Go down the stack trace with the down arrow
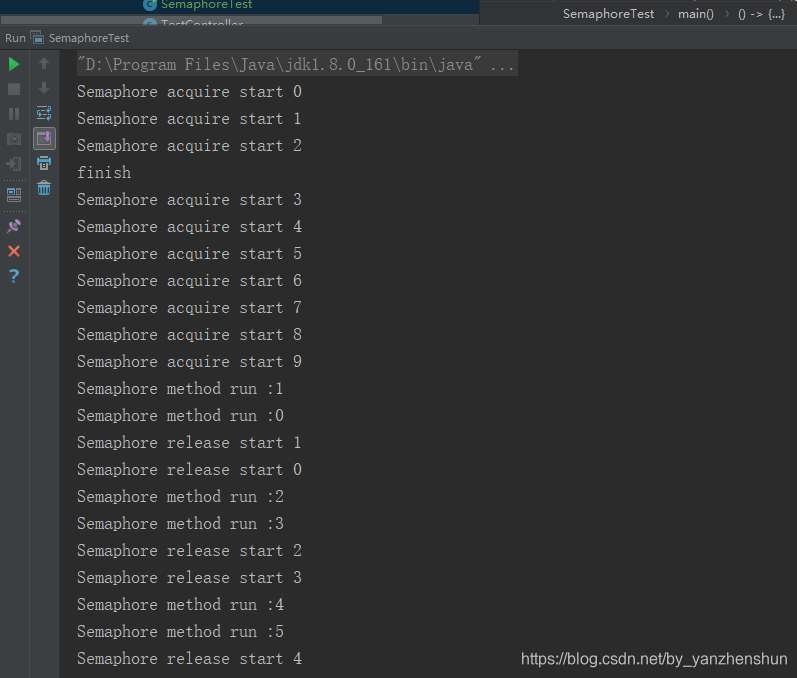The image size is (797, 678). click(44, 88)
